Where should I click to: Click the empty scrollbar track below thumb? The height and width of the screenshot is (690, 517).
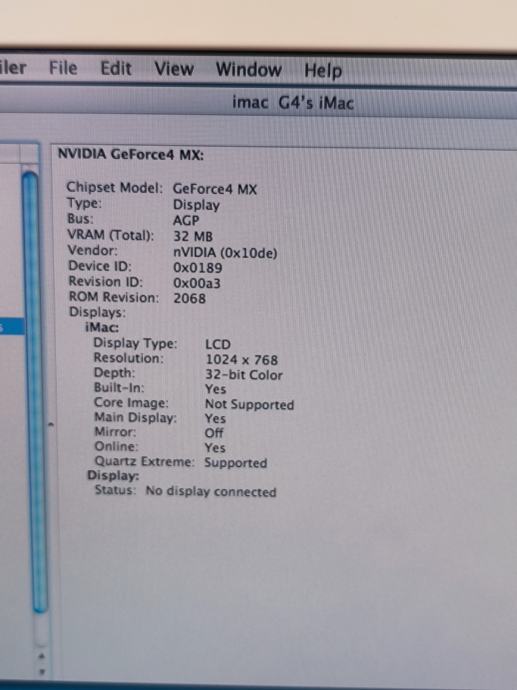pyautogui.click(x=41, y=630)
